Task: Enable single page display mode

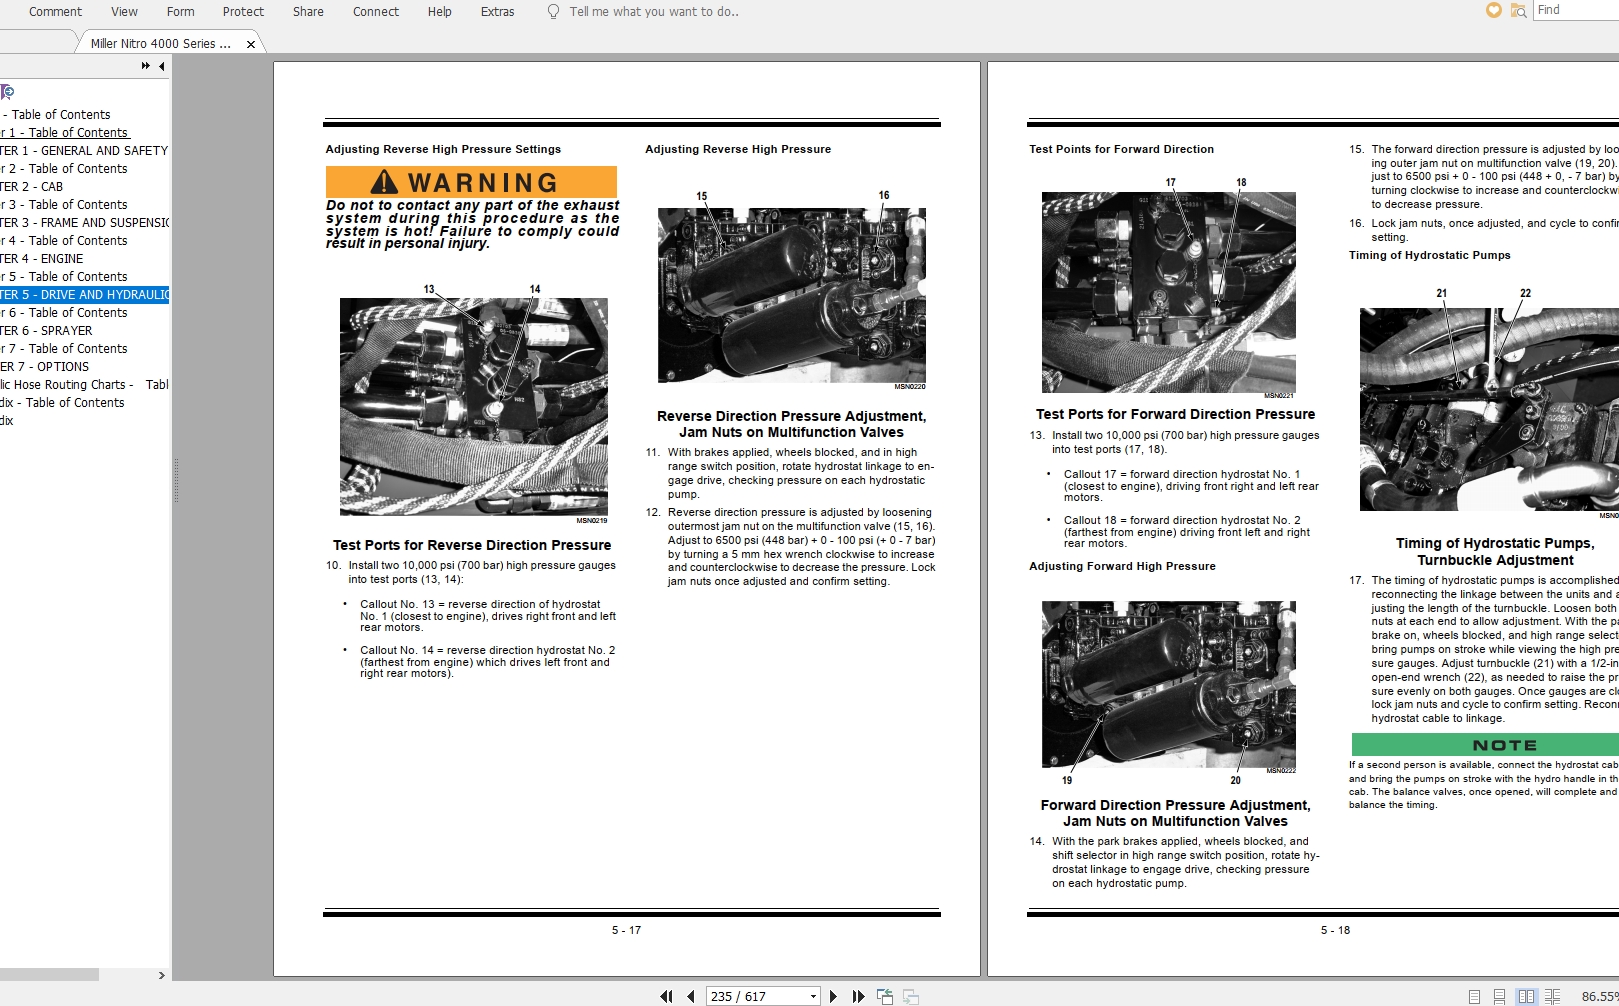Action: [x=1474, y=996]
